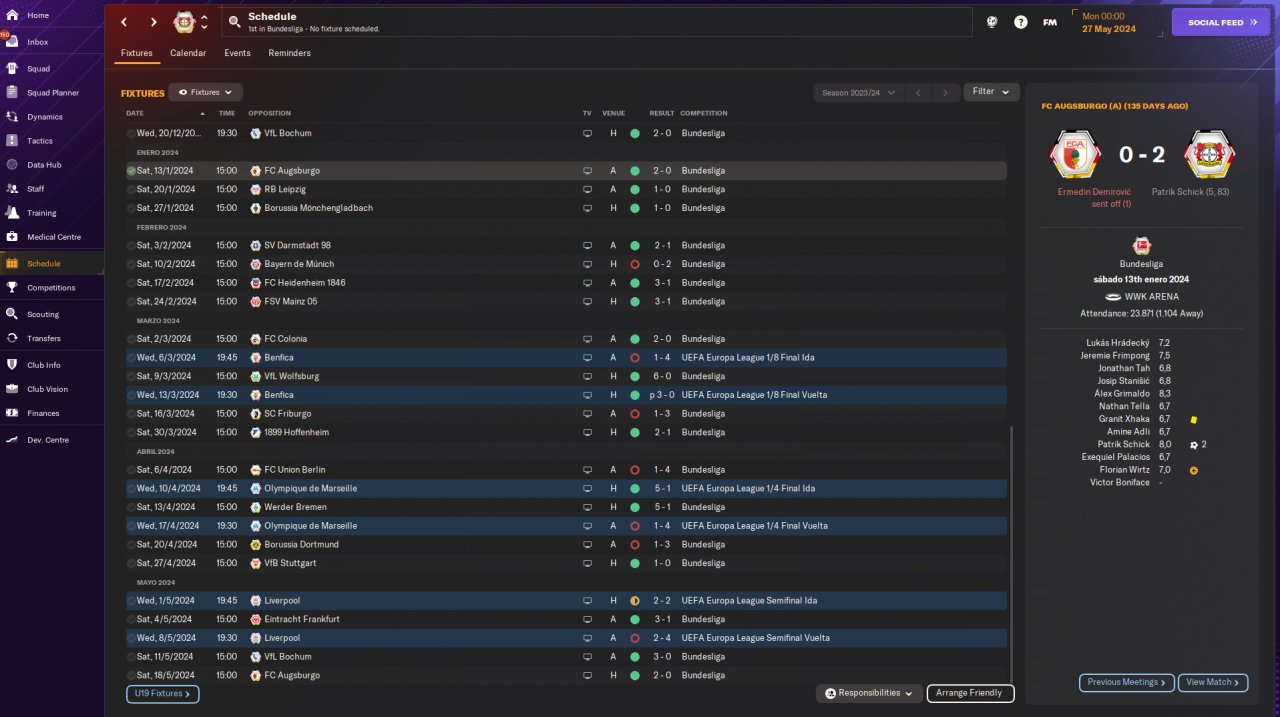1280x717 pixels.
Task: Open the Competitions trophy icon
Action: 12,288
